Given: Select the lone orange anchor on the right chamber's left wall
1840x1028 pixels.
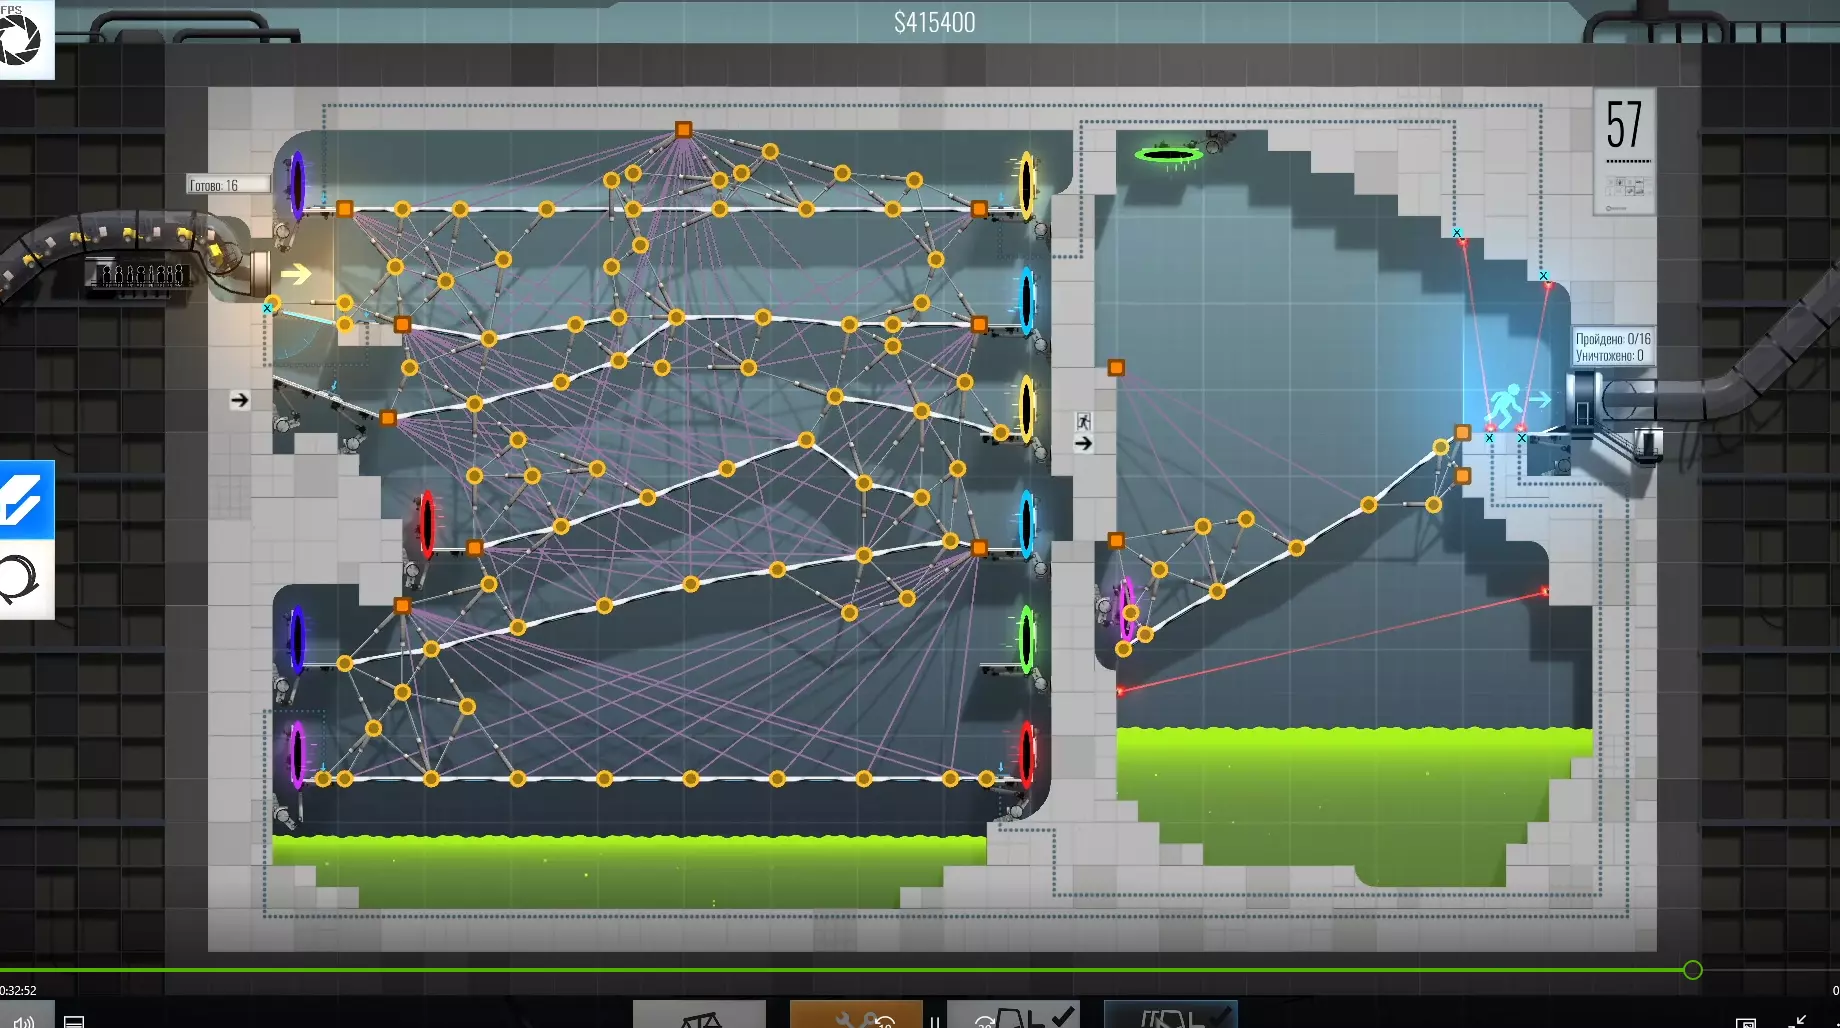Looking at the screenshot, I should (1116, 368).
